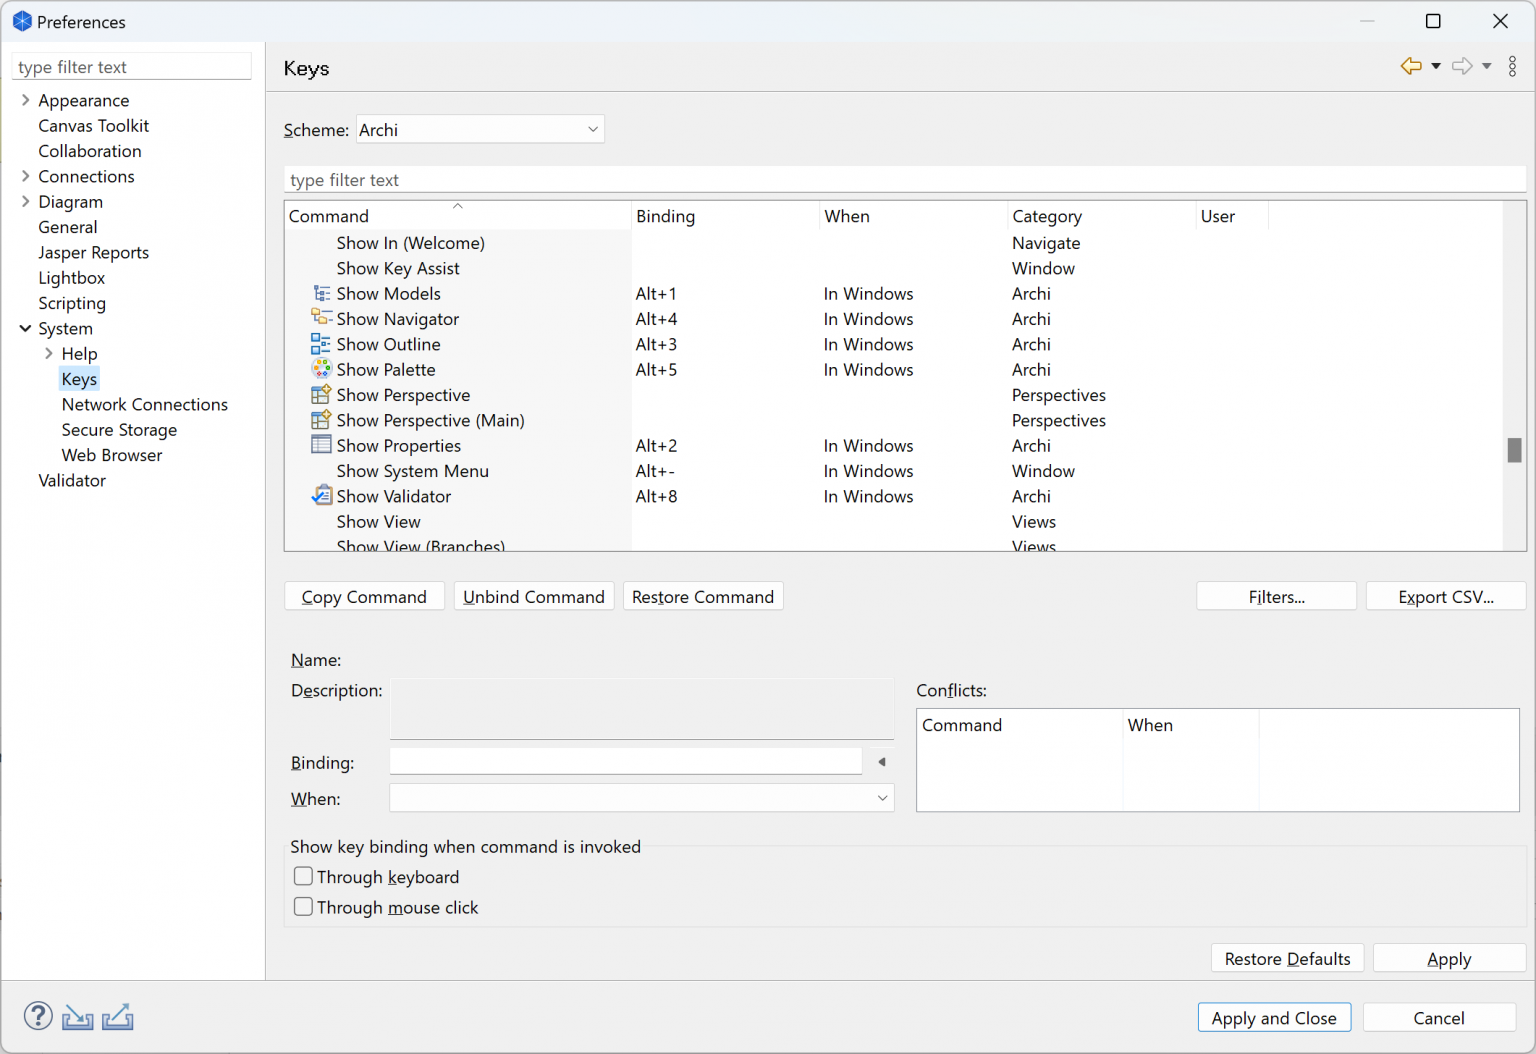
Task: Click the Export CSV button
Action: 1446,596
